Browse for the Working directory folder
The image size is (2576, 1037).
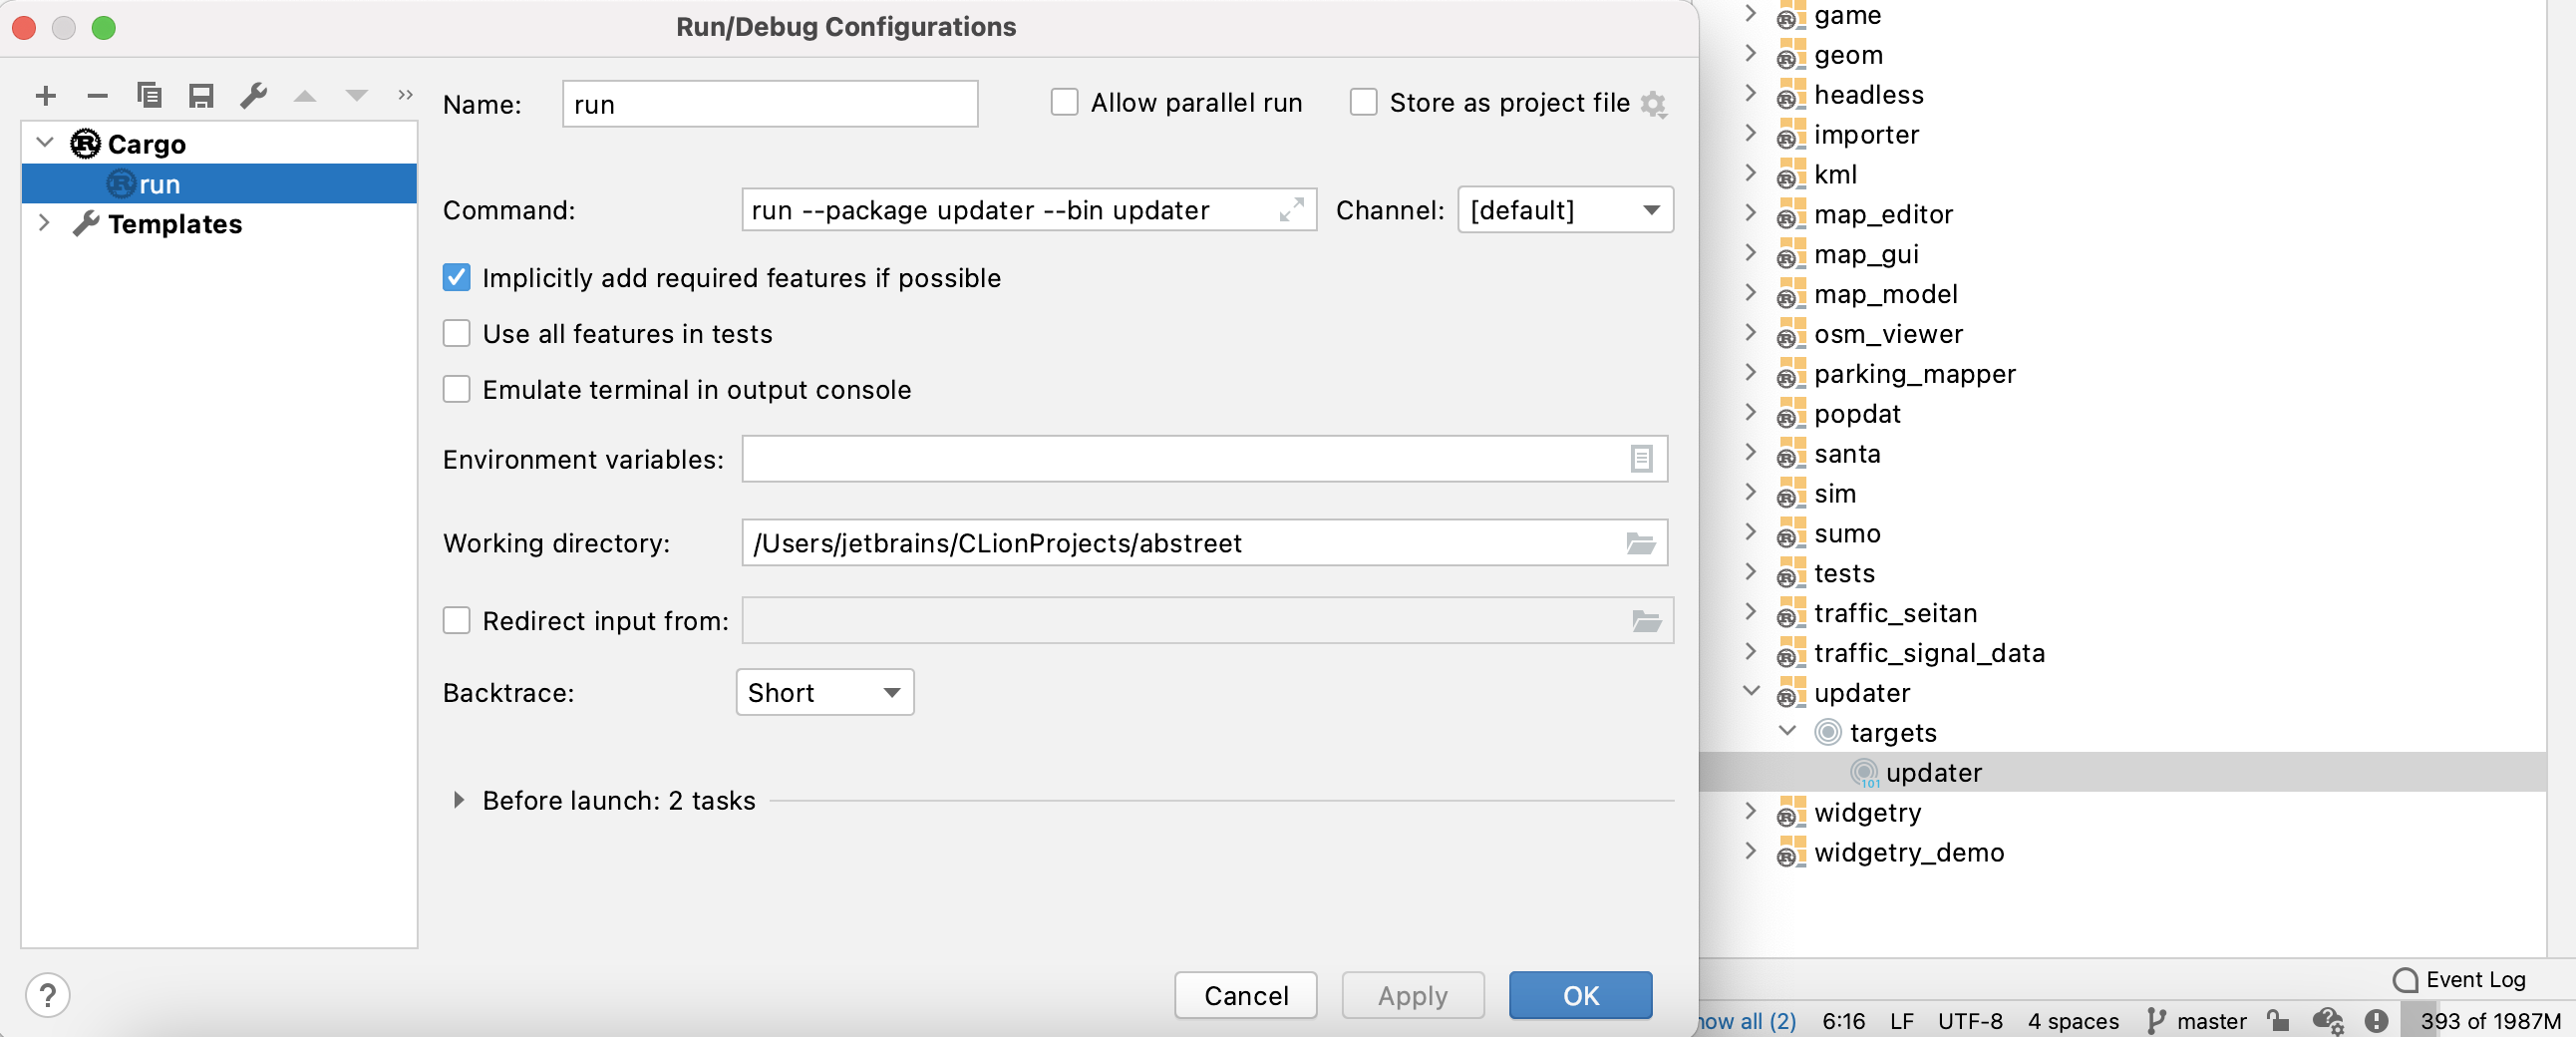[1640, 543]
